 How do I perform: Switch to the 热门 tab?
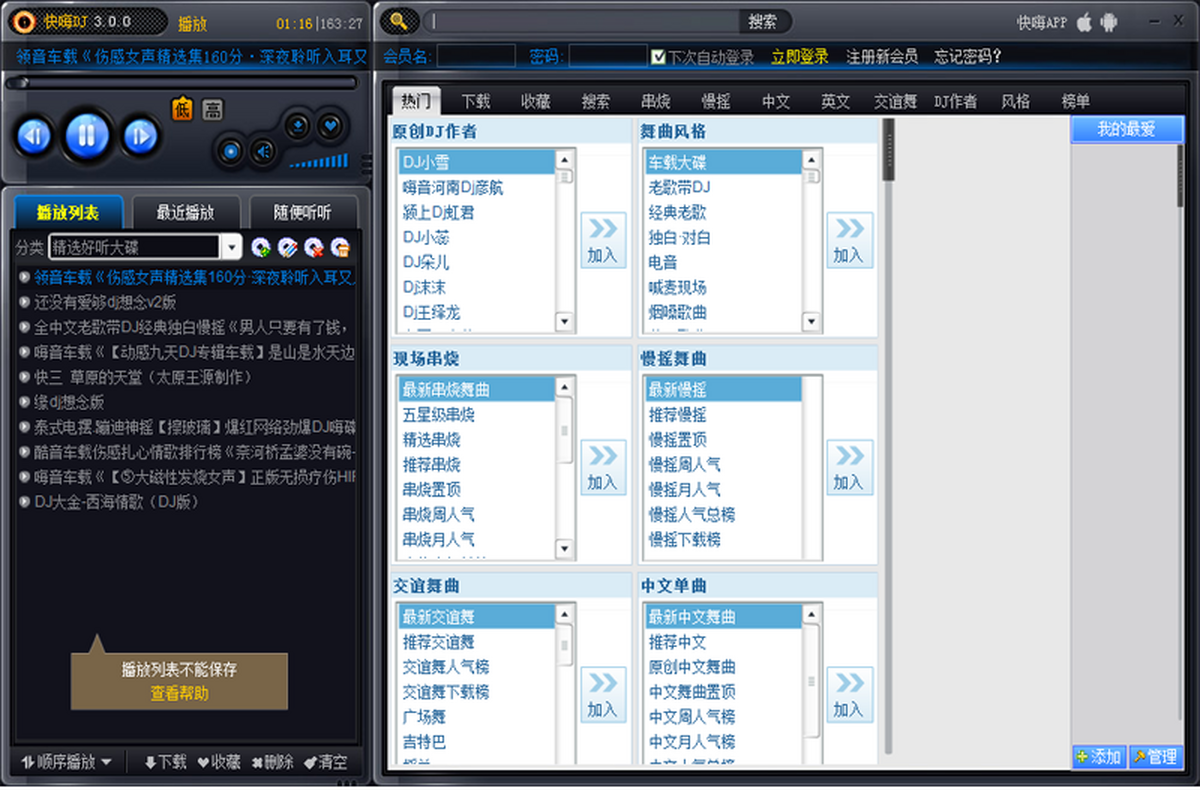coord(416,100)
